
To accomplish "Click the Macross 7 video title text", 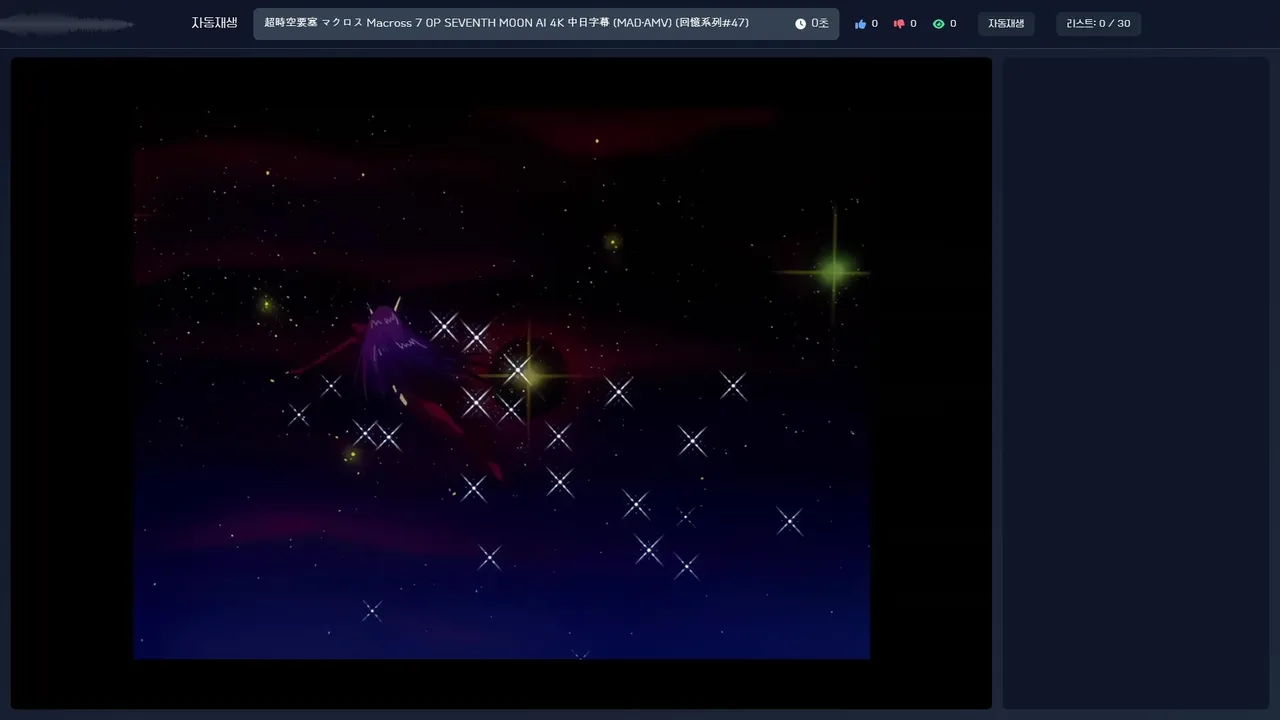I will tap(506, 23).
